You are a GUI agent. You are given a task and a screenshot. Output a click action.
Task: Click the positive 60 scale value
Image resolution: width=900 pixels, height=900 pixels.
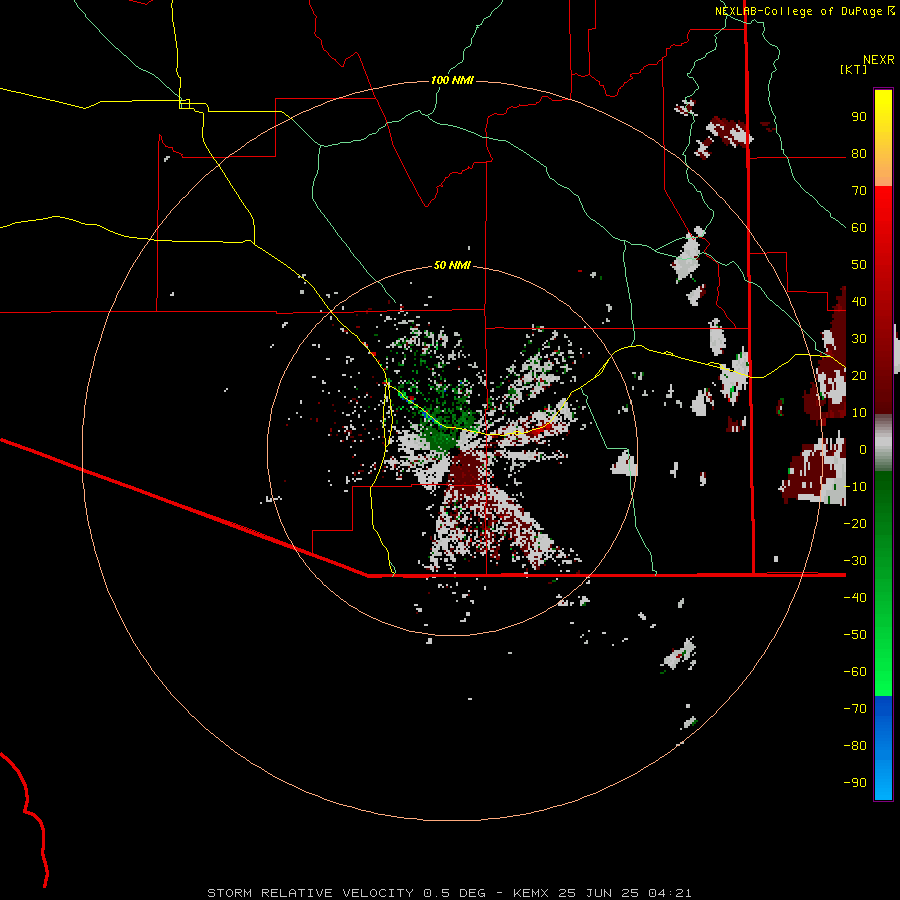[x=859, y=228]
